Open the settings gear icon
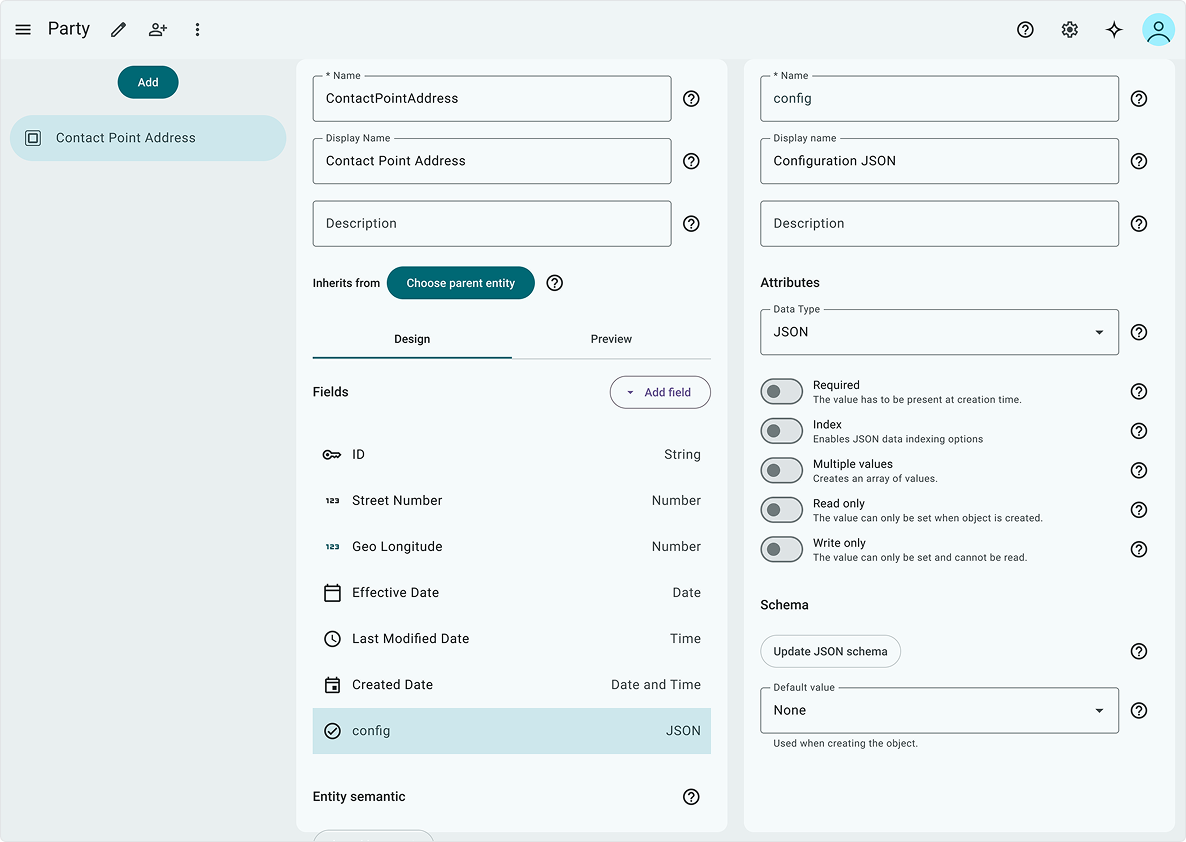1186x842 pixels. (1070, 30)
